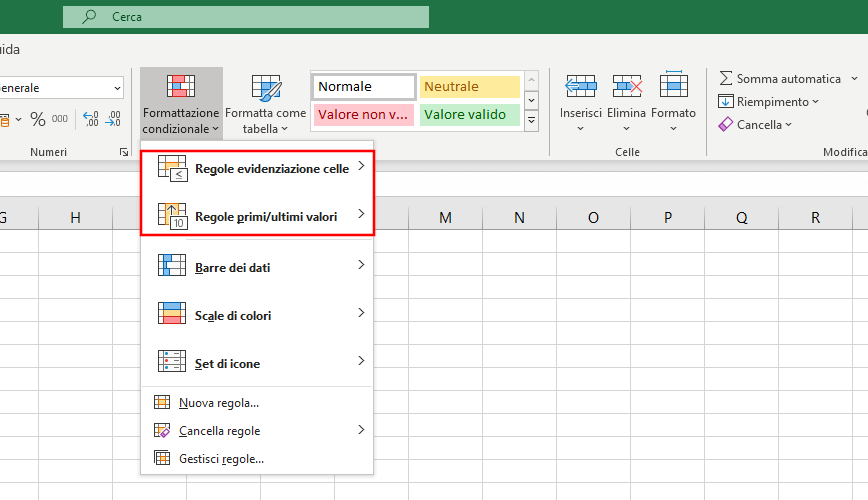Open the Cancella regole submenu

[257, 430]
